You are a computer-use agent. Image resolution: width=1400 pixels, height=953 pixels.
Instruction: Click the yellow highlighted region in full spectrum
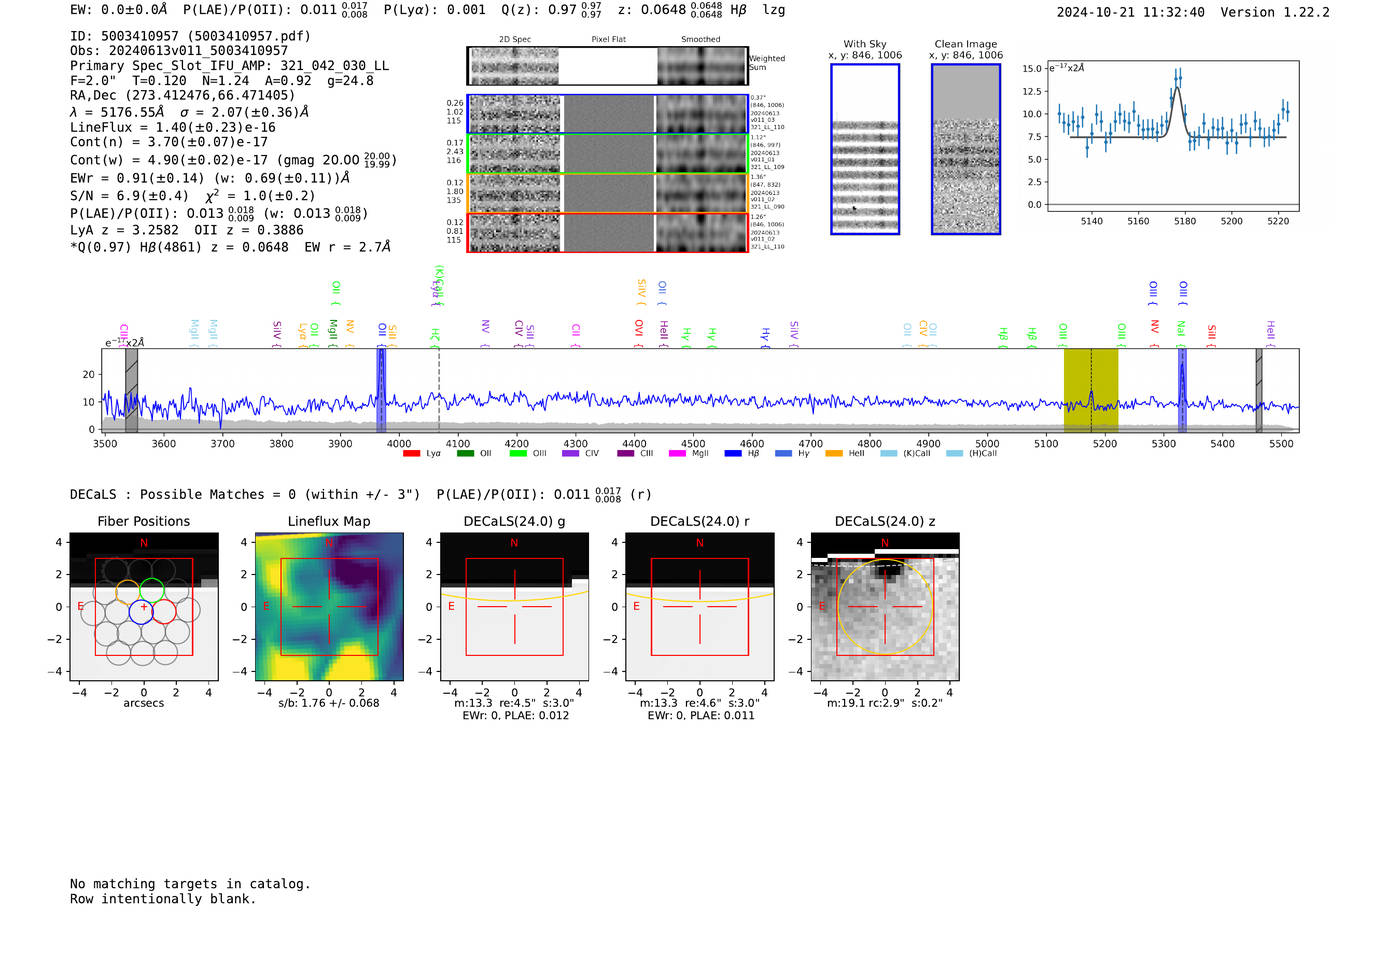point(1091,390)
